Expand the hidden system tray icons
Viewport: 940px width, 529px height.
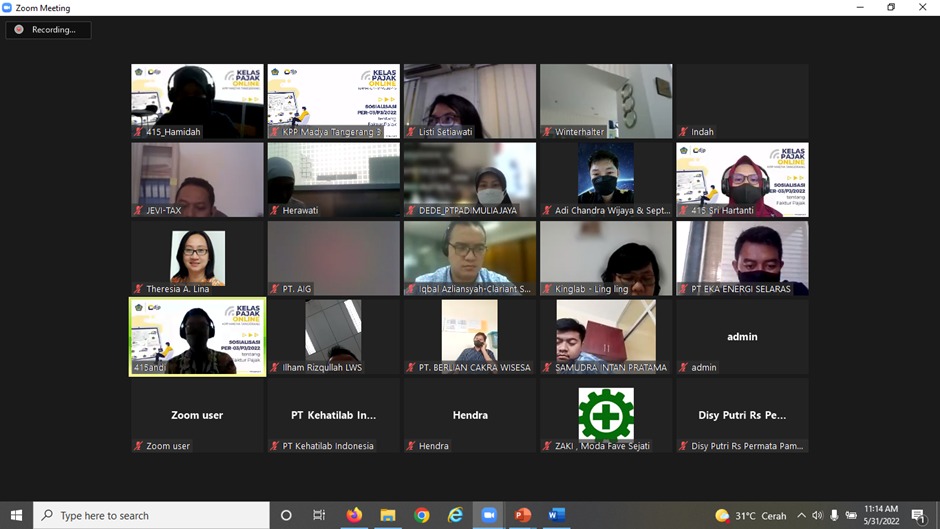pos(801,515)
